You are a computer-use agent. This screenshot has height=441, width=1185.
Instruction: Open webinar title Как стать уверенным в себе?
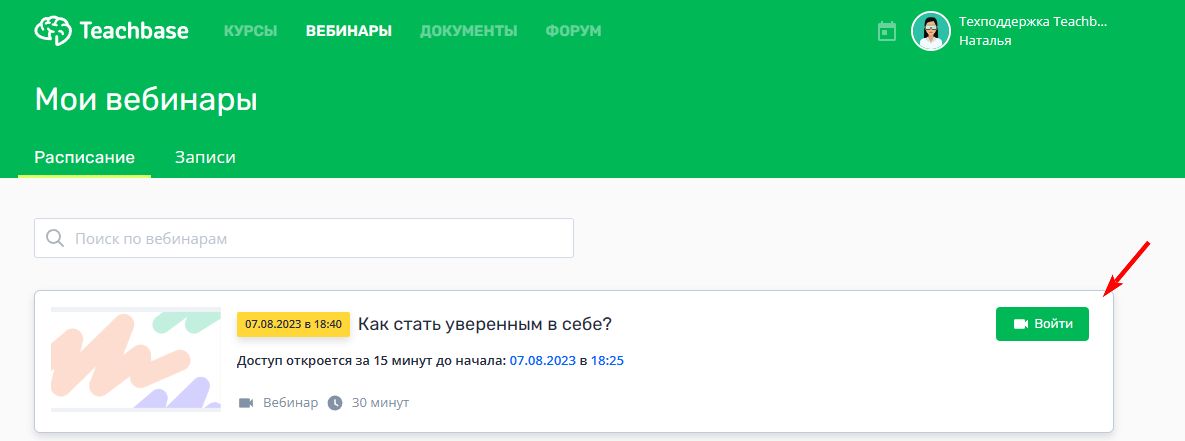pyautogui.click(x=484, y=324)
